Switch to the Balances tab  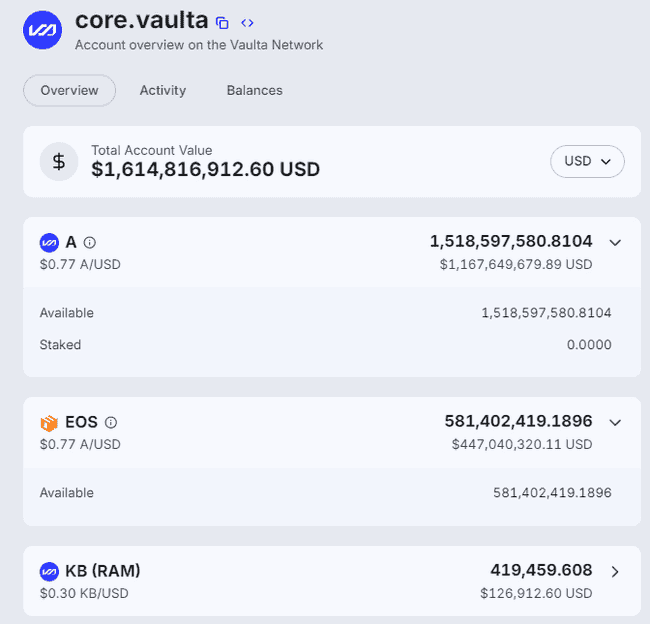click(x=254, y=90)
